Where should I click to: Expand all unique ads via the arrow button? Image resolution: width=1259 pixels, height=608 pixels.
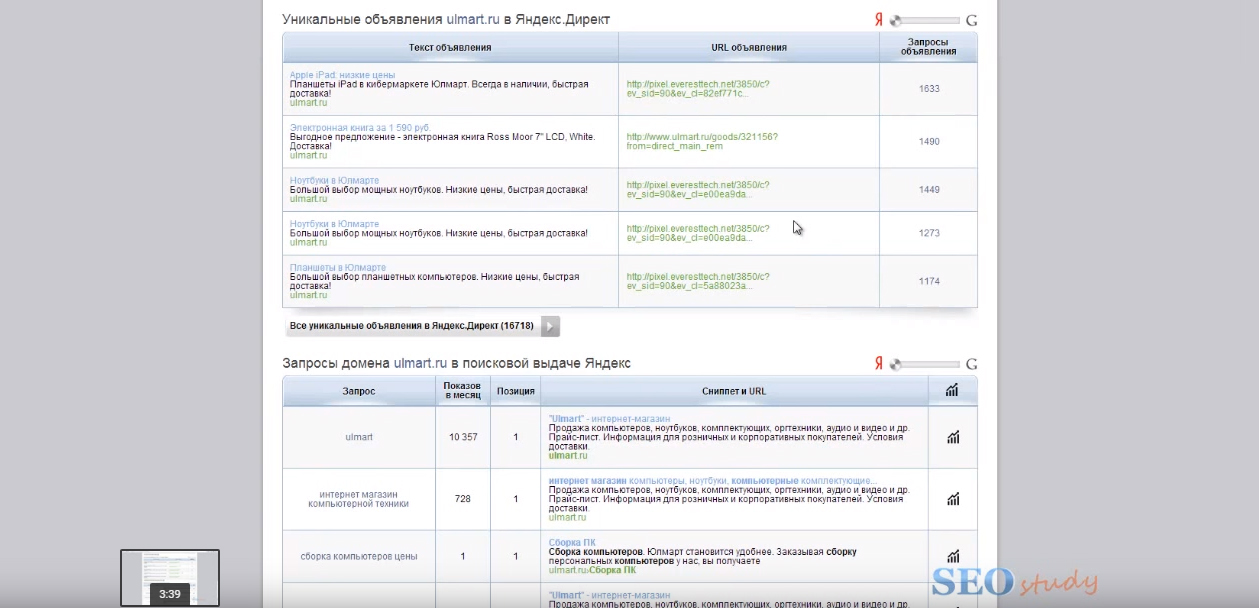(x=550, y=326)
